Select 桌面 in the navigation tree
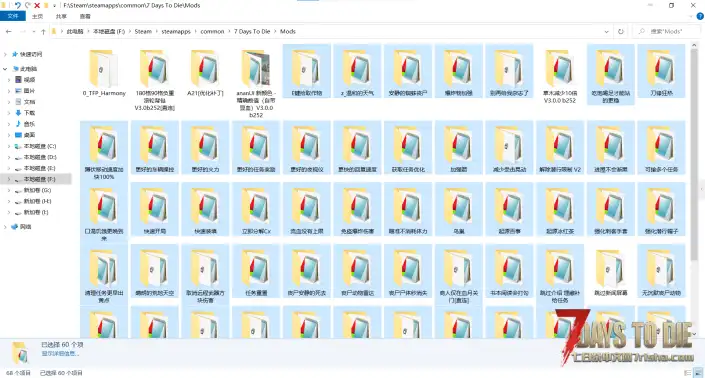Image resolution: width=705 pixels, height=378 pixels. (x=30, y=135)
